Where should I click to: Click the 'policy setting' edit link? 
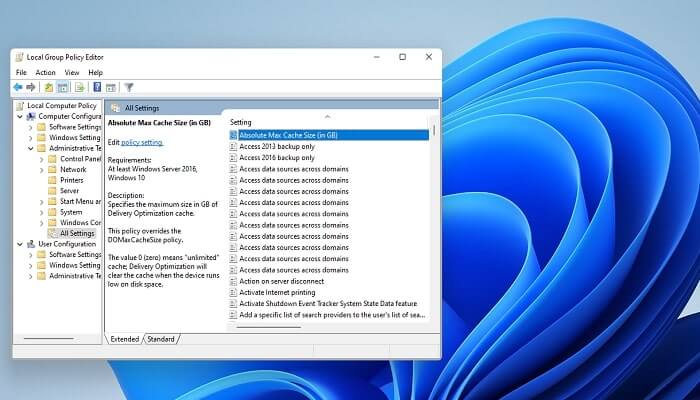pyautogui.click(x=142, y=143)
